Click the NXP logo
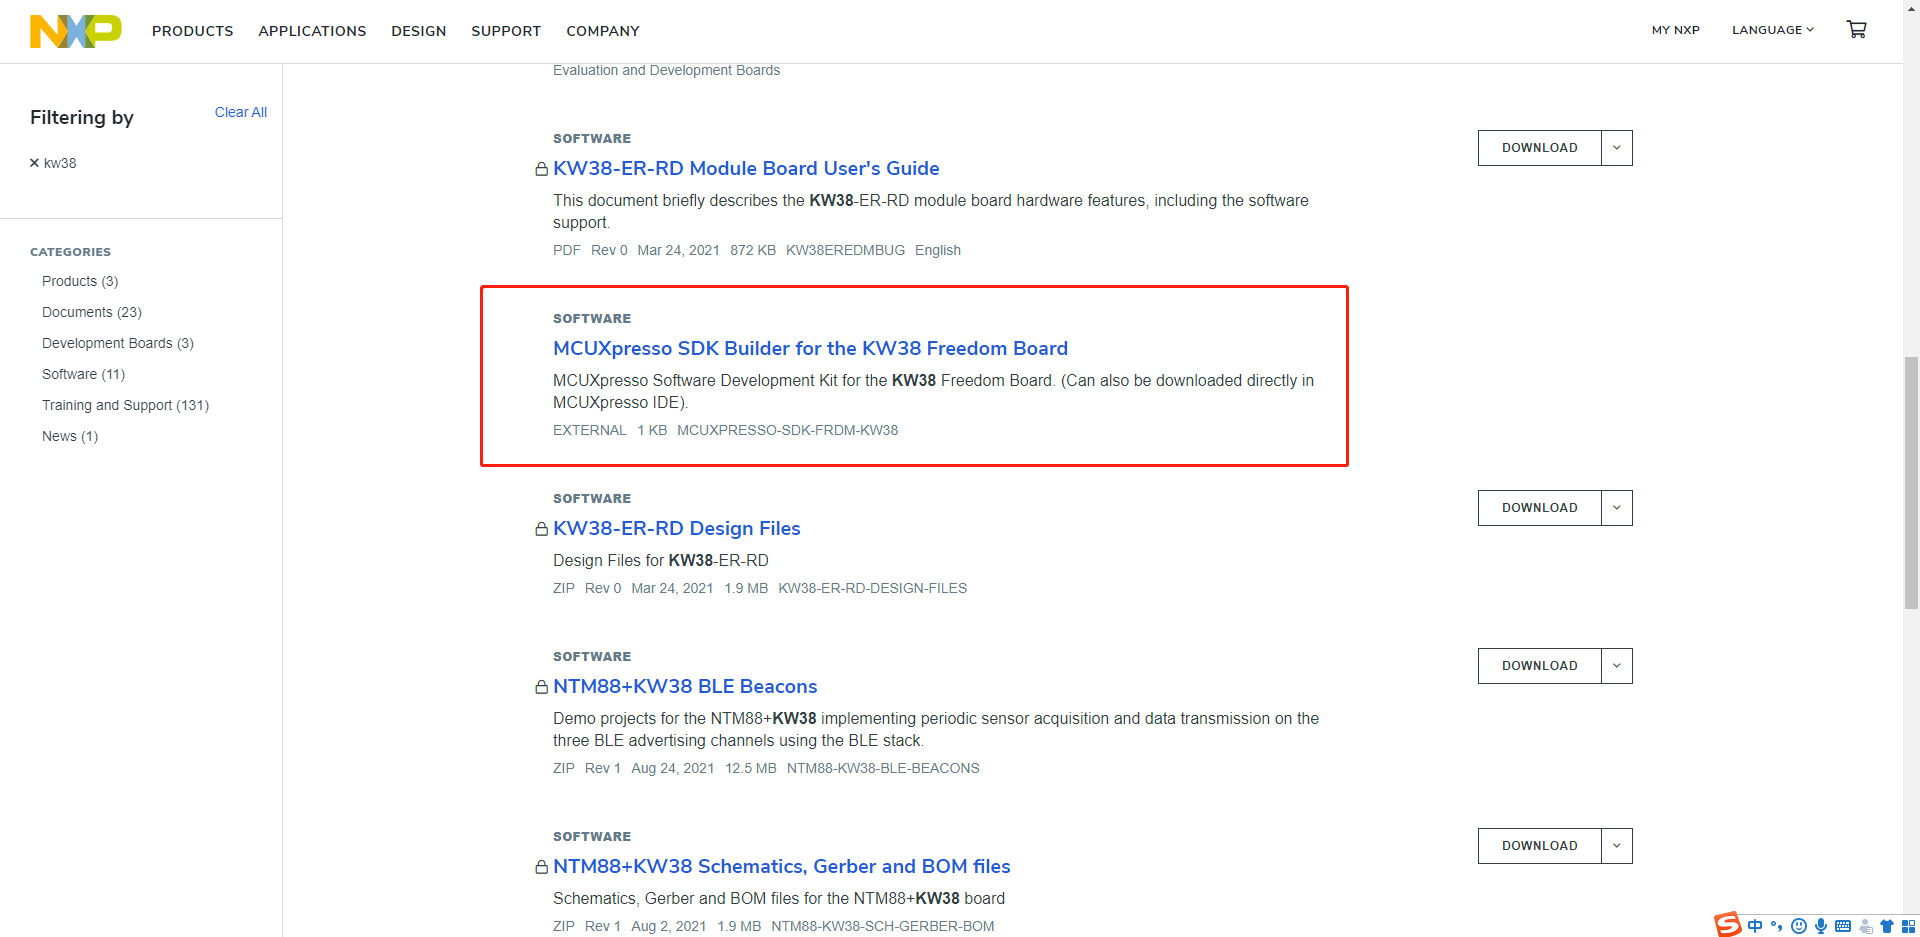 (76, 31)
